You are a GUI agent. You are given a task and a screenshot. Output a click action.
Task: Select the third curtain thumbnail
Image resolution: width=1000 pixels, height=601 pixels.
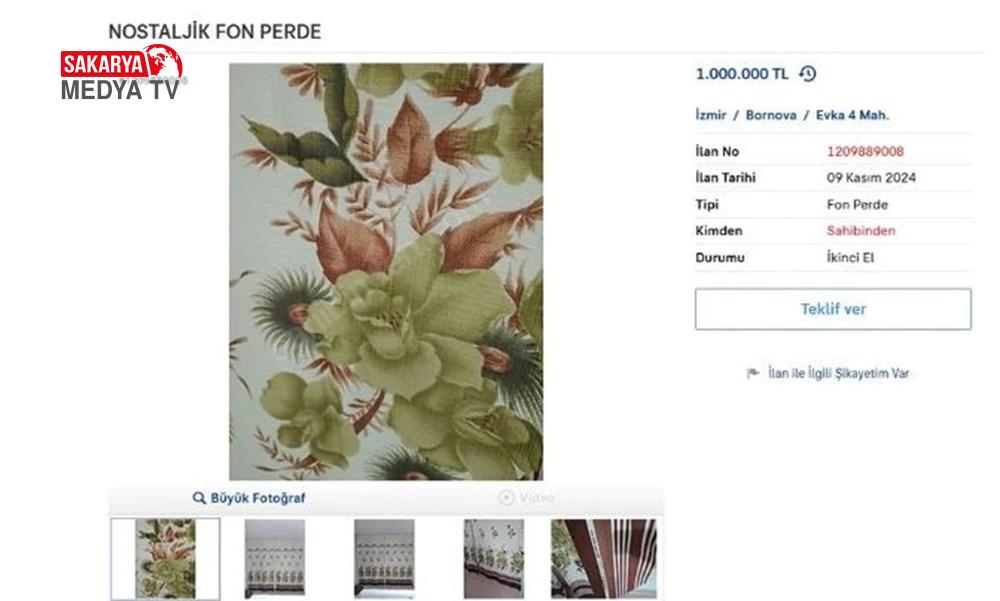384,559
